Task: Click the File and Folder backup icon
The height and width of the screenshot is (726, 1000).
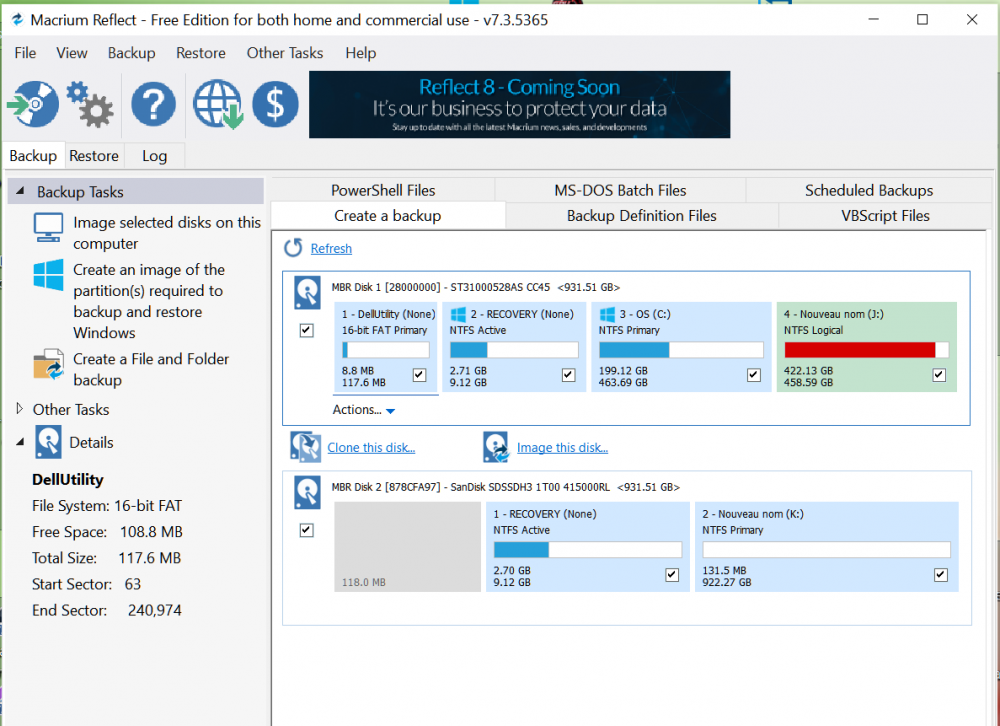Action: pyautogui.click(x=48, y=366)
